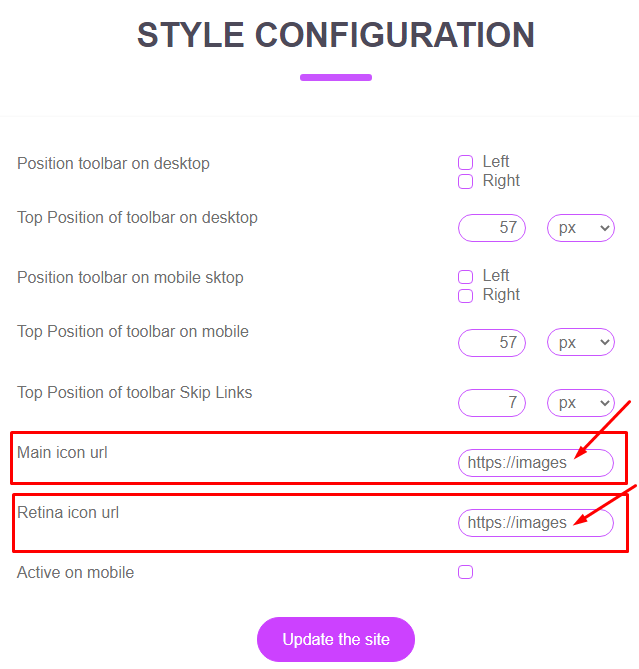Enable the Active on mobile checkbox
639x669 pixels.
(465, 572)
